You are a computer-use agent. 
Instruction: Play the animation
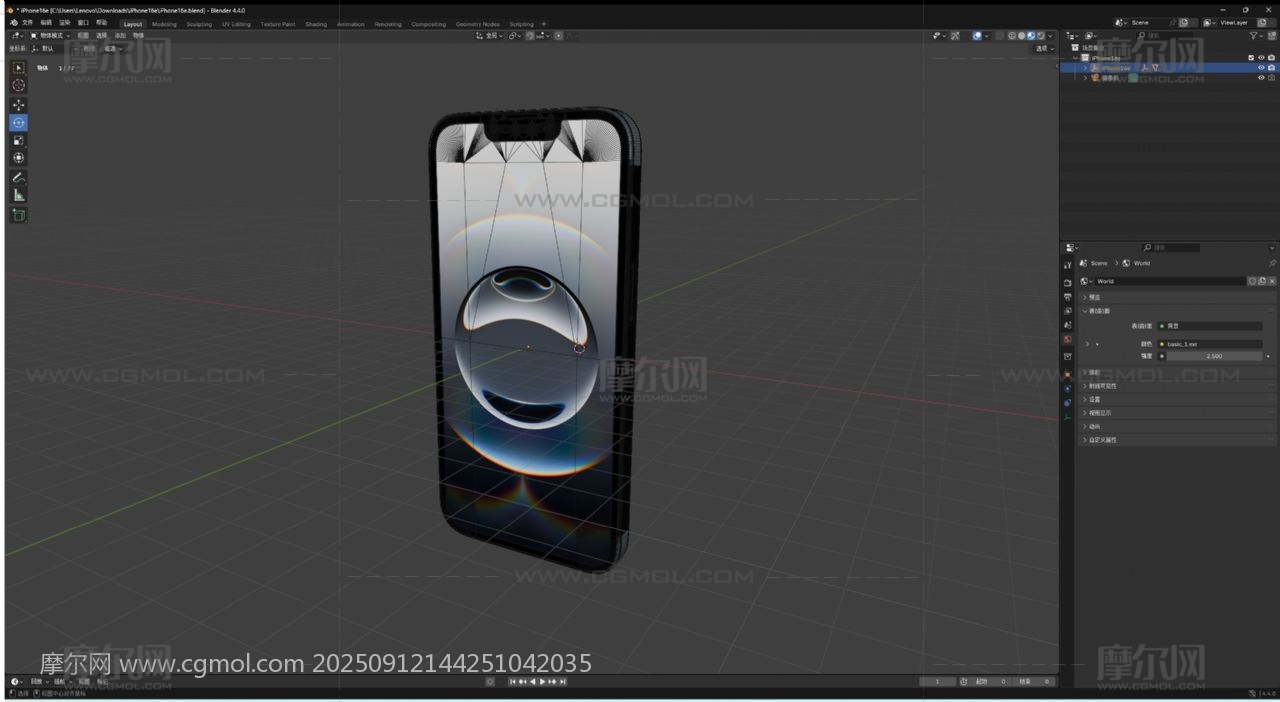[x=543, y=682]
